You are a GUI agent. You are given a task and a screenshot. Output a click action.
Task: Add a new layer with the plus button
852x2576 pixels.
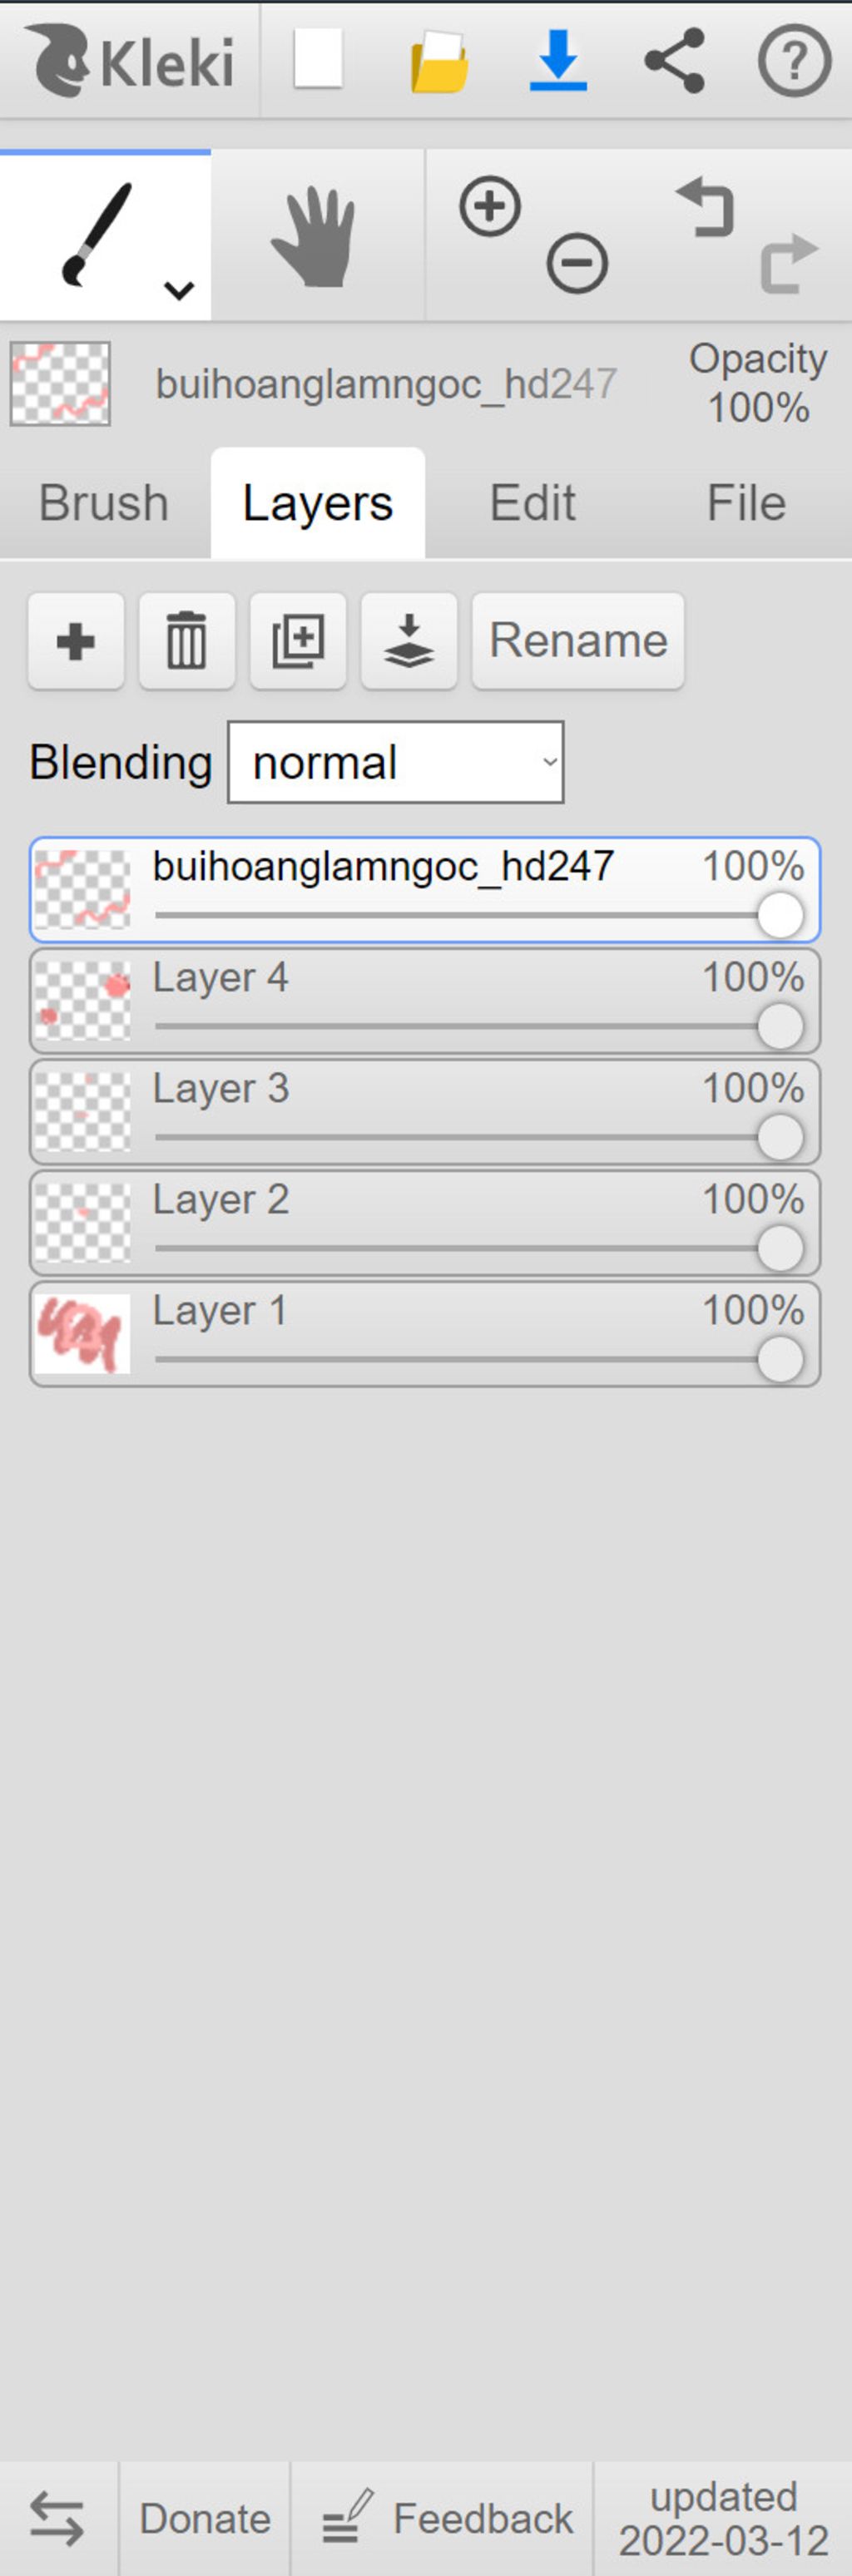point(76,641)
